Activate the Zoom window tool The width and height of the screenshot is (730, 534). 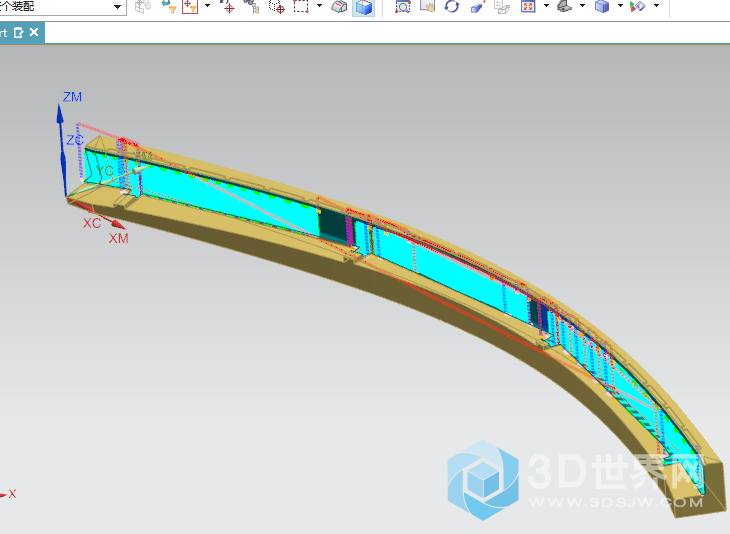pos(403,7)
